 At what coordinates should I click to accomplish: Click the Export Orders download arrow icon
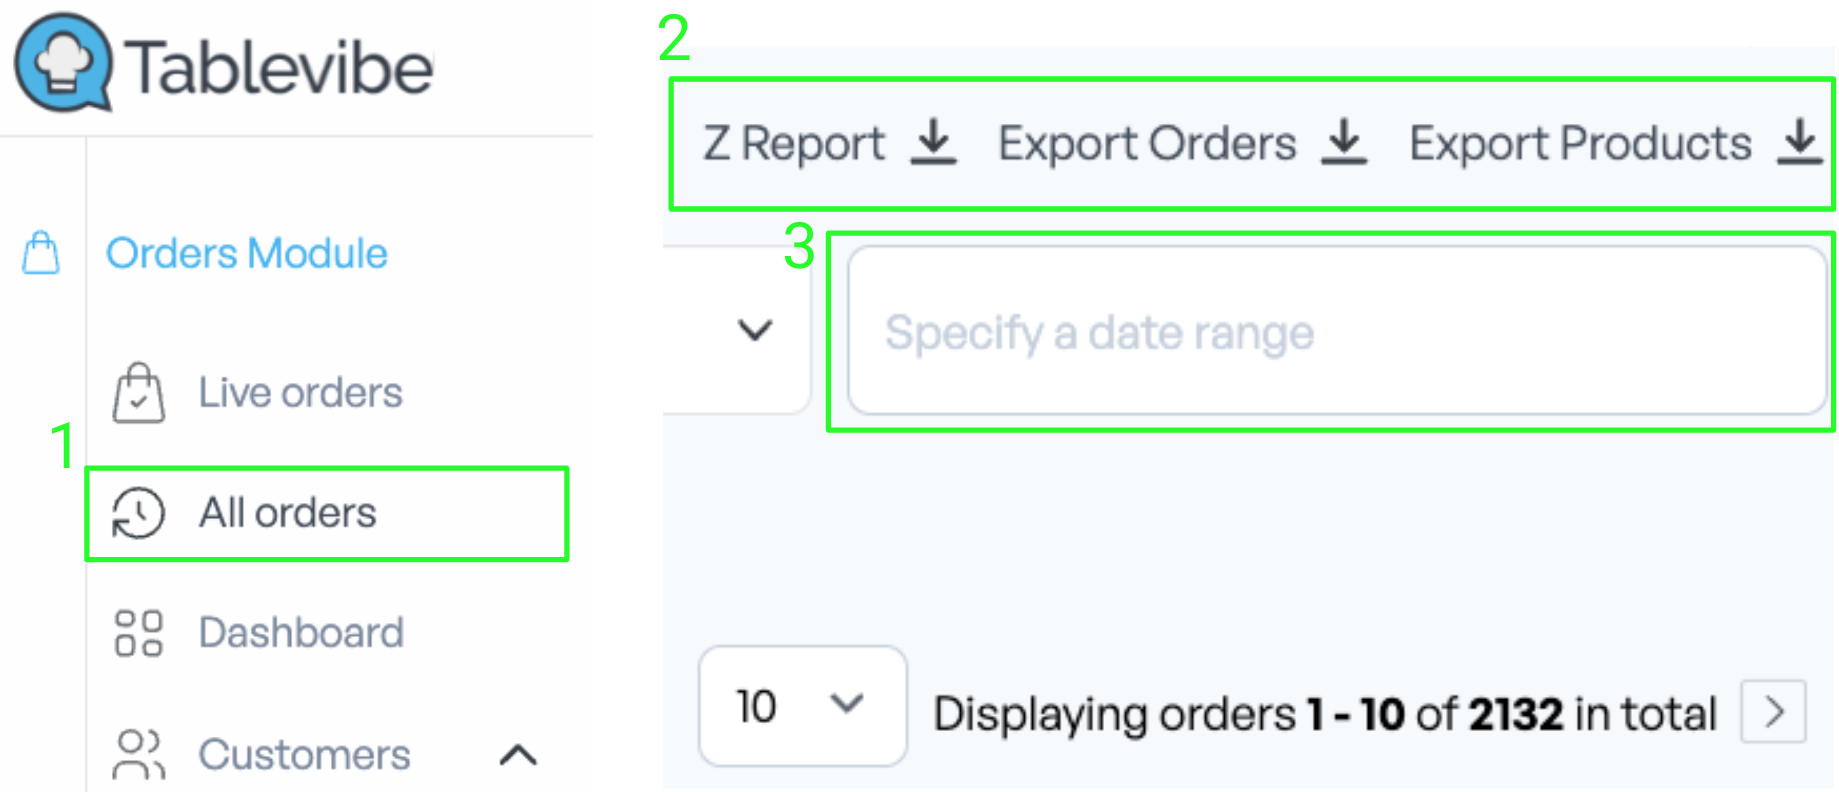click(x=1344, y=141)
